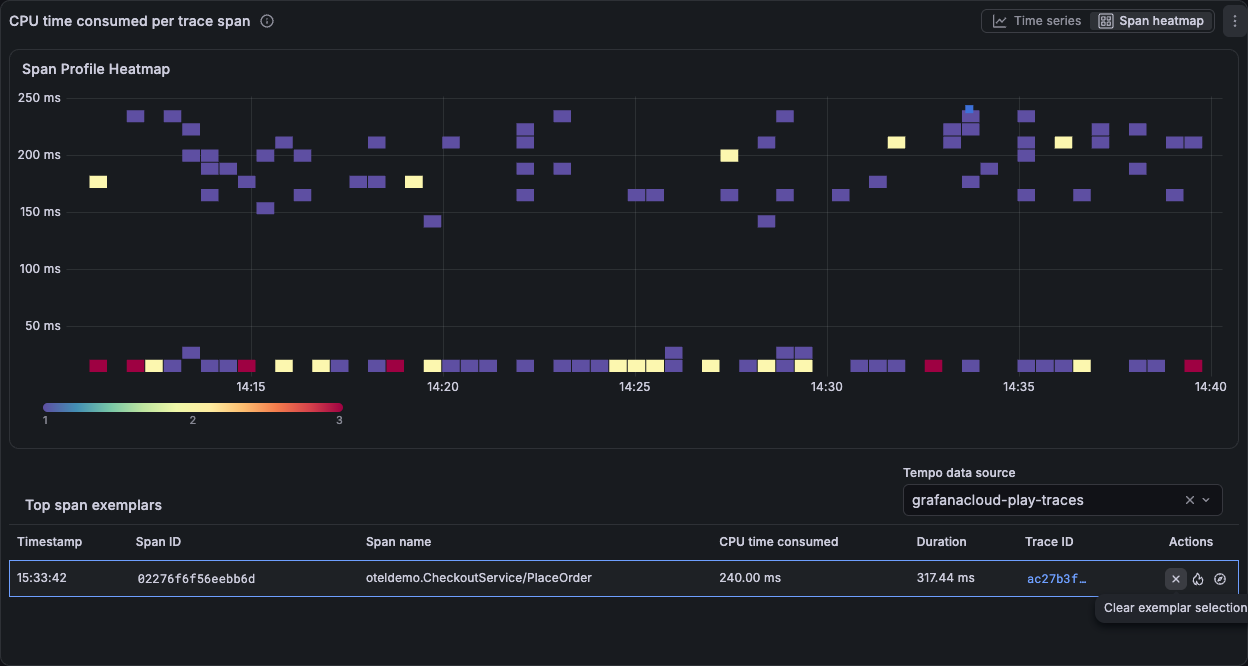The height and width of the screenshot is (666, 1248).
Task: Click the oteldemo.CheckoutService/PlaceOrder span name
Action: coord(479,578)
